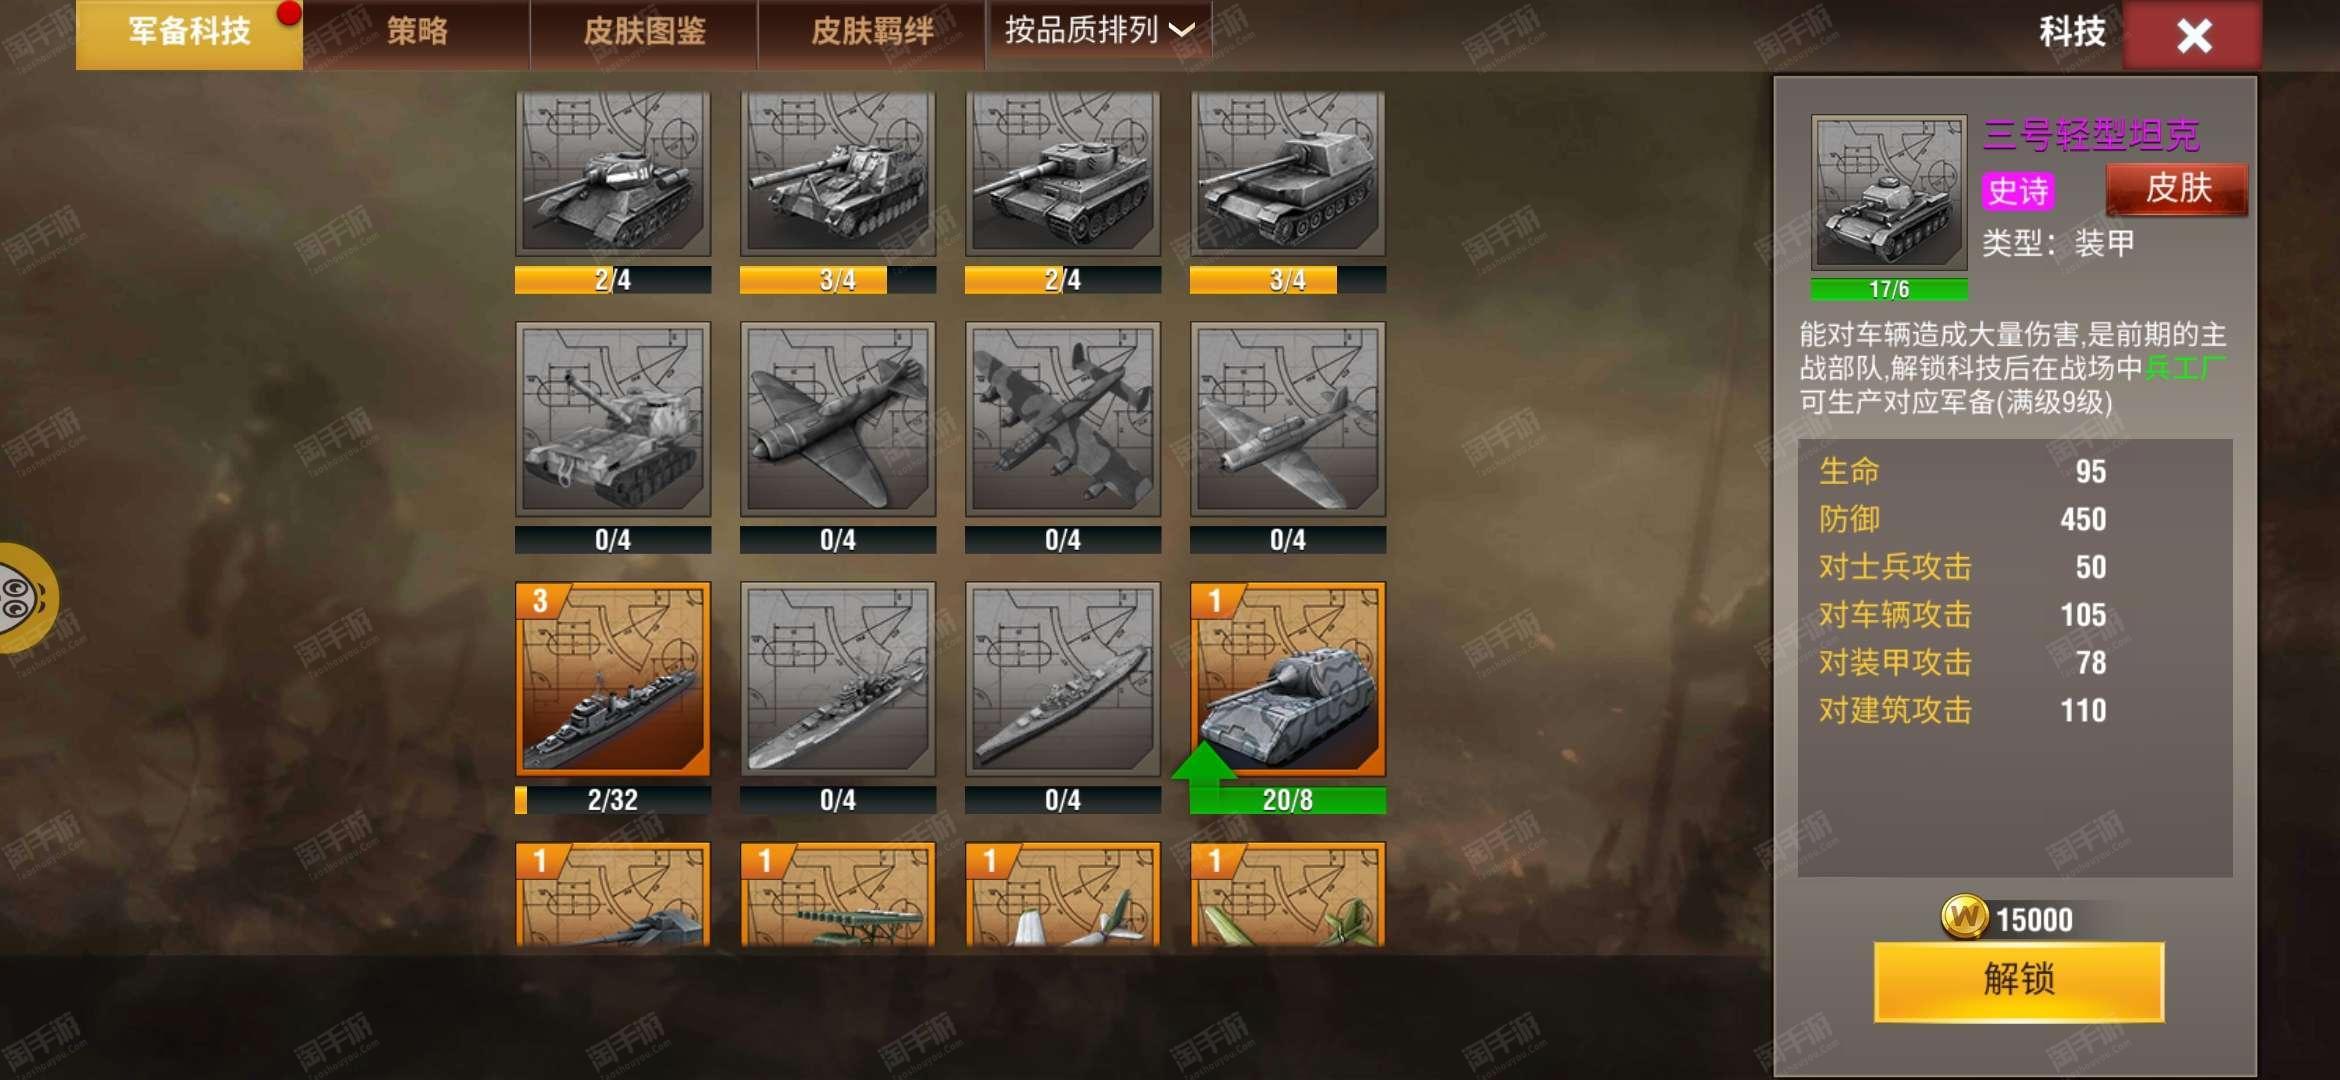The width and height of the screenshot is (2340, 1080).
Task: Switch to the 策略 tab
Action: click(x=417, y=31)
